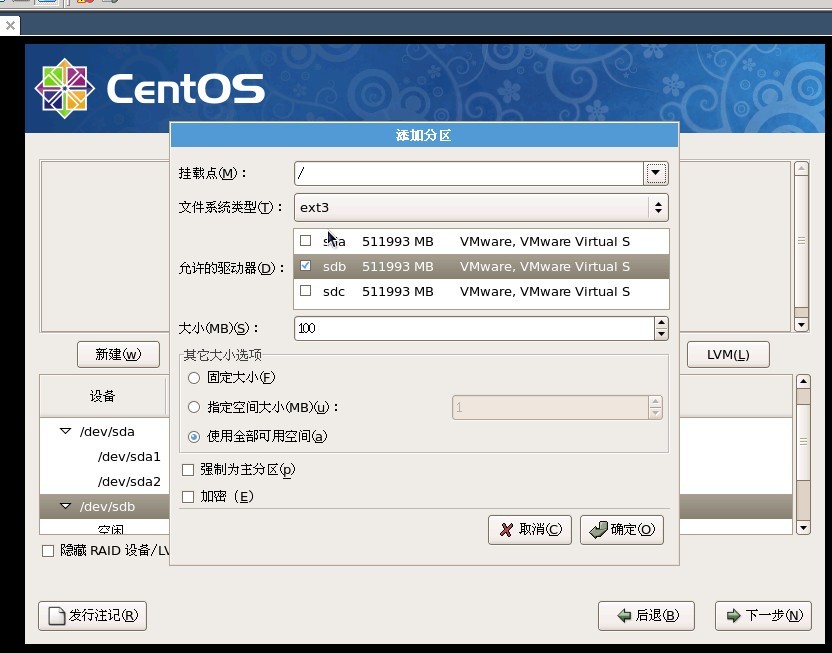832x653 pixels.
Task: Uncheck the sdb drive checkbox
Action: click(x=305, y=266)
